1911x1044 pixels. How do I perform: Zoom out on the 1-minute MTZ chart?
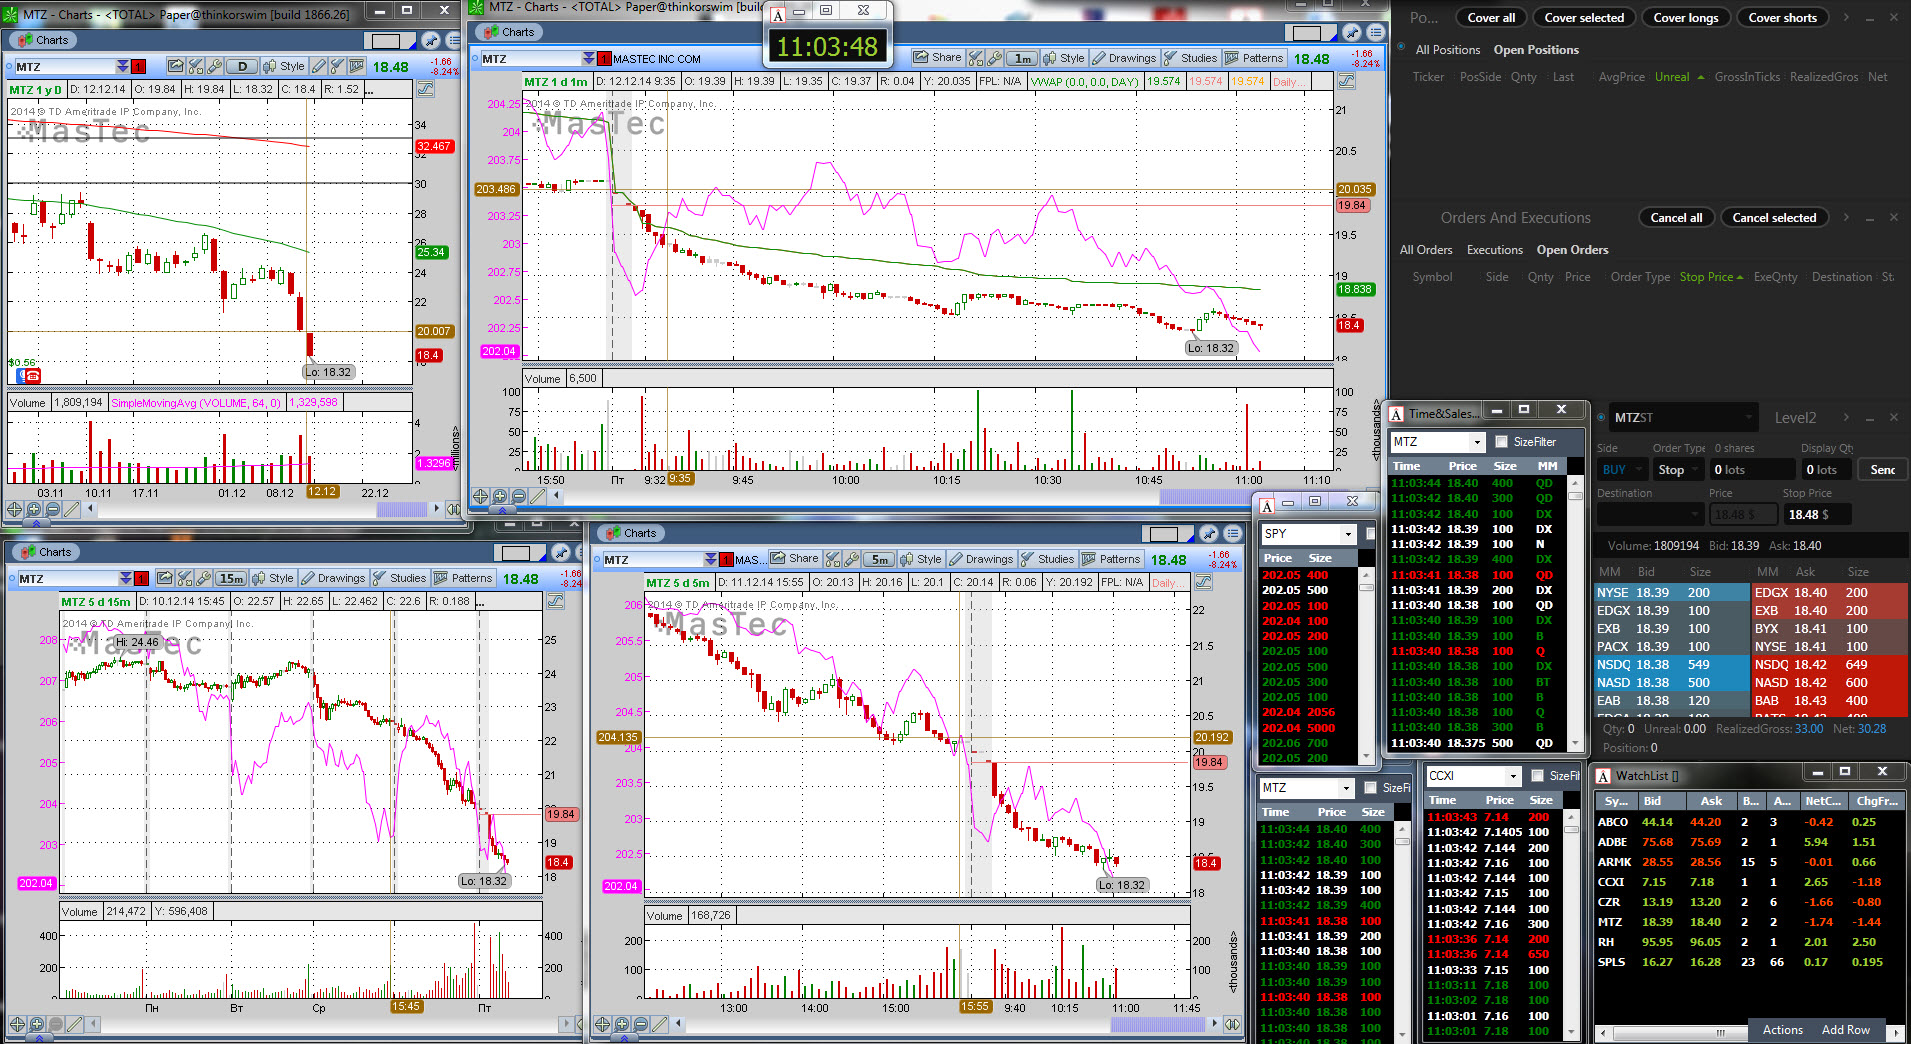518,496
